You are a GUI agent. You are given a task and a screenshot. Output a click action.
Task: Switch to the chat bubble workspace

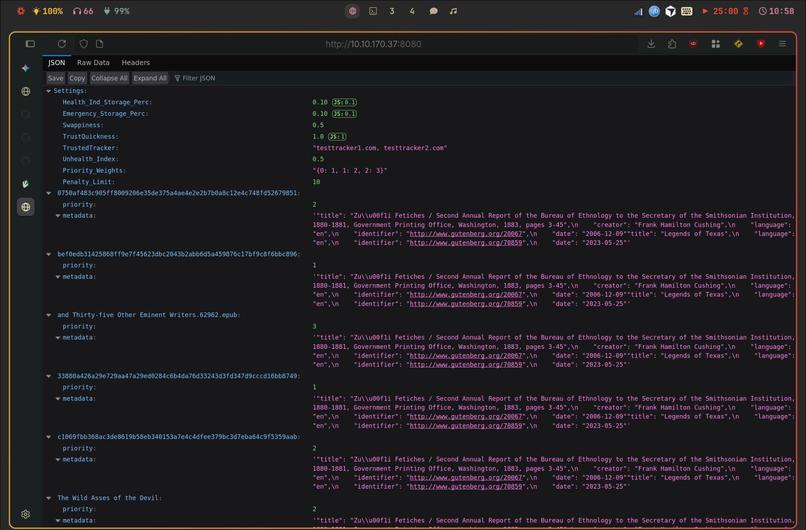433,11
